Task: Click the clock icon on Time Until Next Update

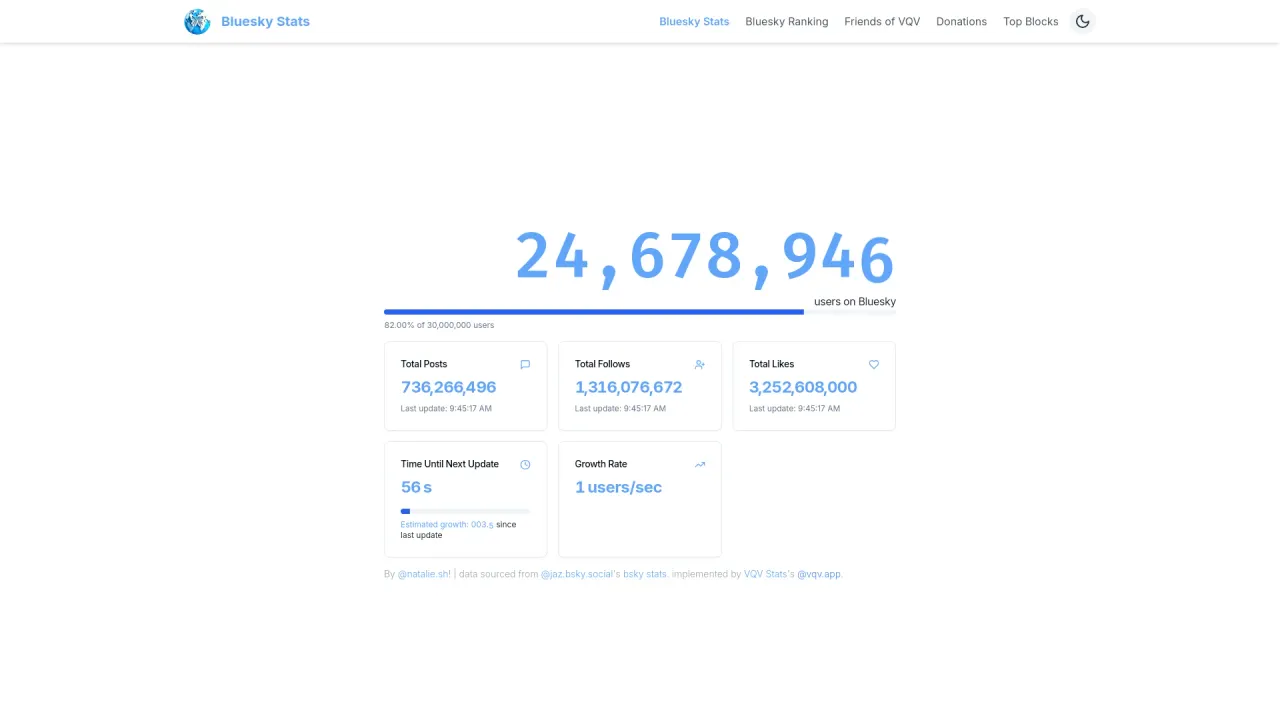Action: [525, 464]
